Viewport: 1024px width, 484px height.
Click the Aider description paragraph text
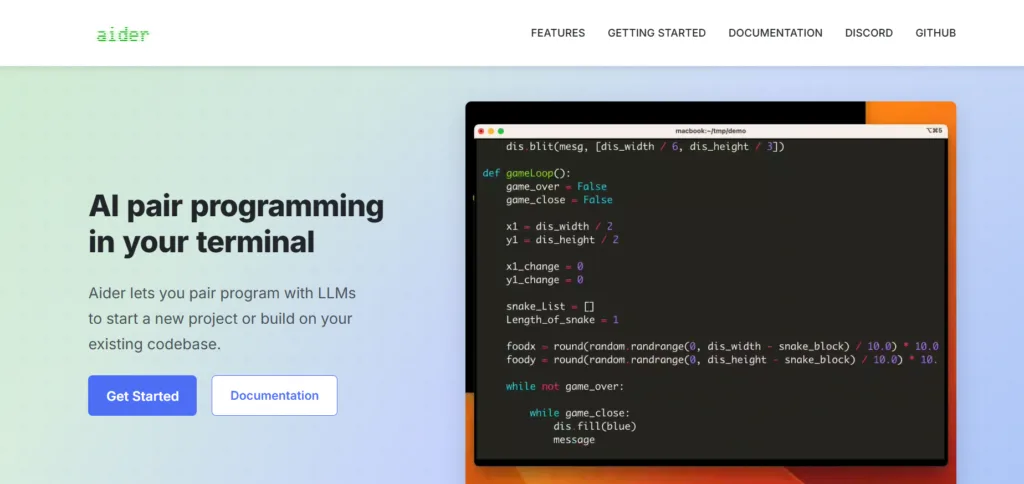[x=222, y=319]
